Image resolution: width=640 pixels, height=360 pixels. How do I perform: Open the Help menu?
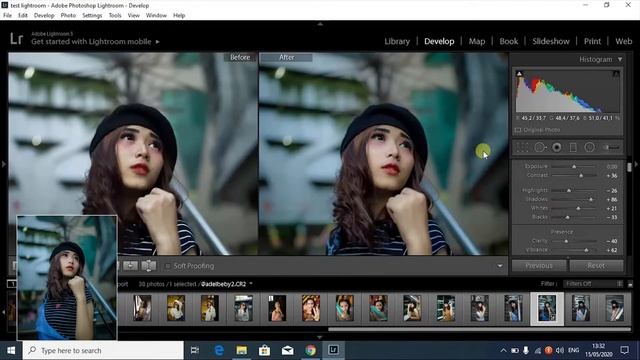point(179,16)
